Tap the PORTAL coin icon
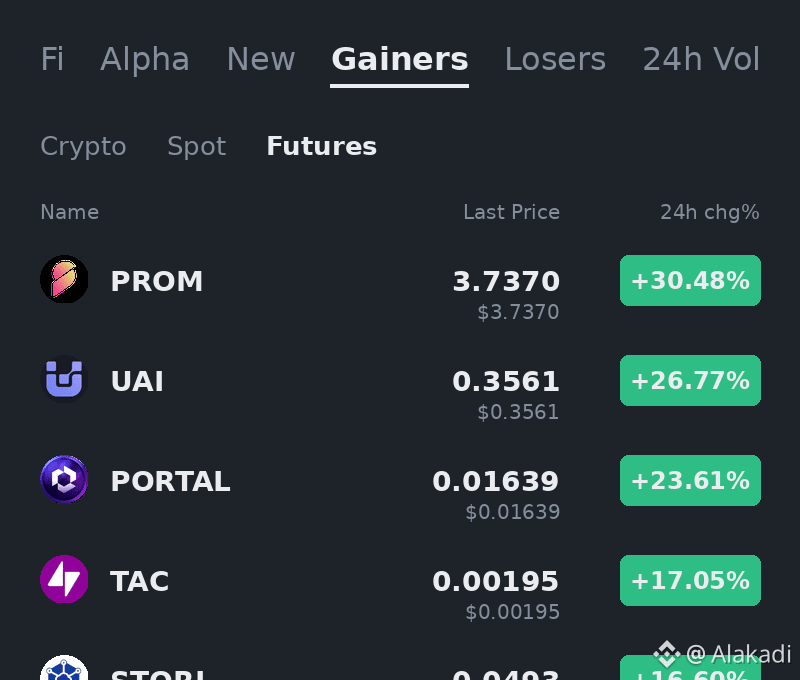Image resolution: width=800 pixels, height=680 pixels. click(x=64, y=479)
